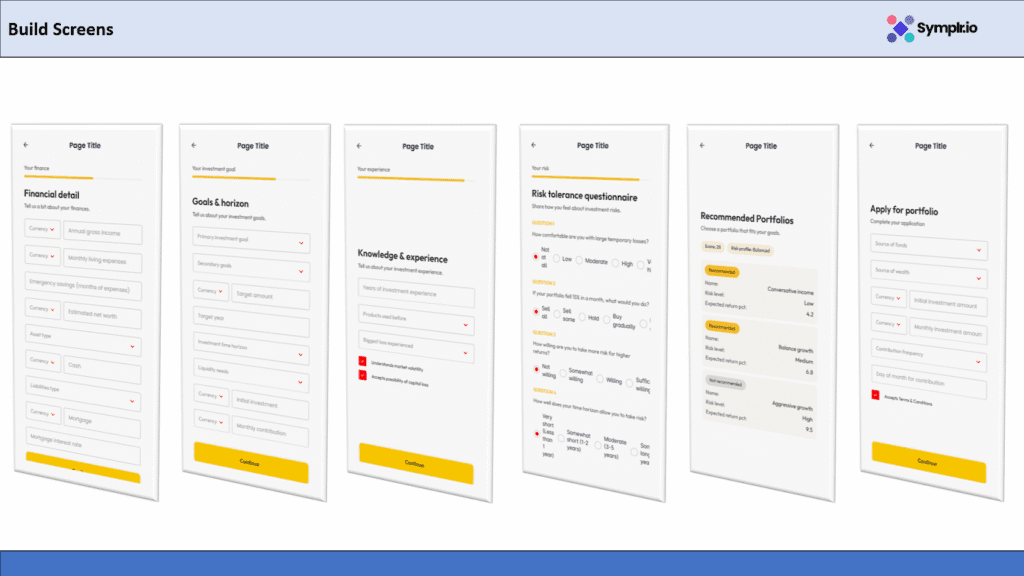
Task: Select the "Not at all" radio option
Action: pyautogui.click(x=535, y=256)
